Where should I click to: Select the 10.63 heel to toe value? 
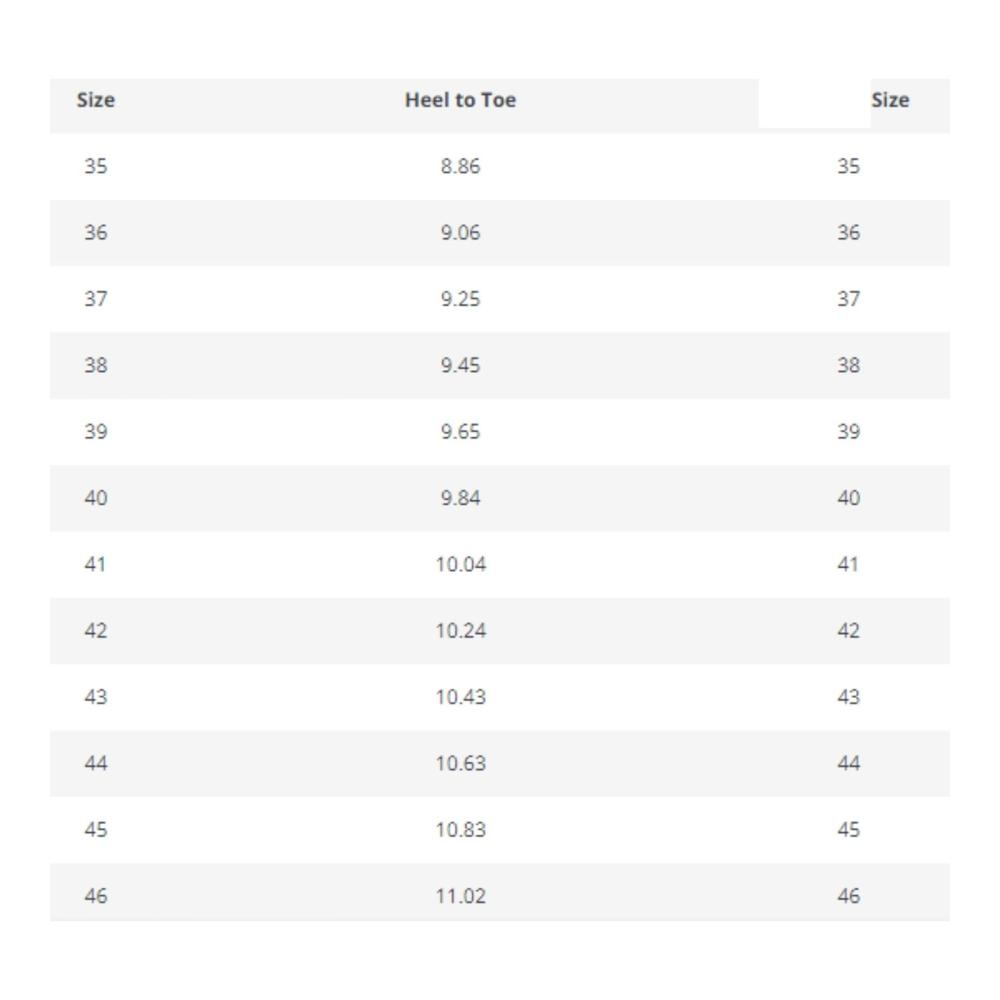(460, 763)
